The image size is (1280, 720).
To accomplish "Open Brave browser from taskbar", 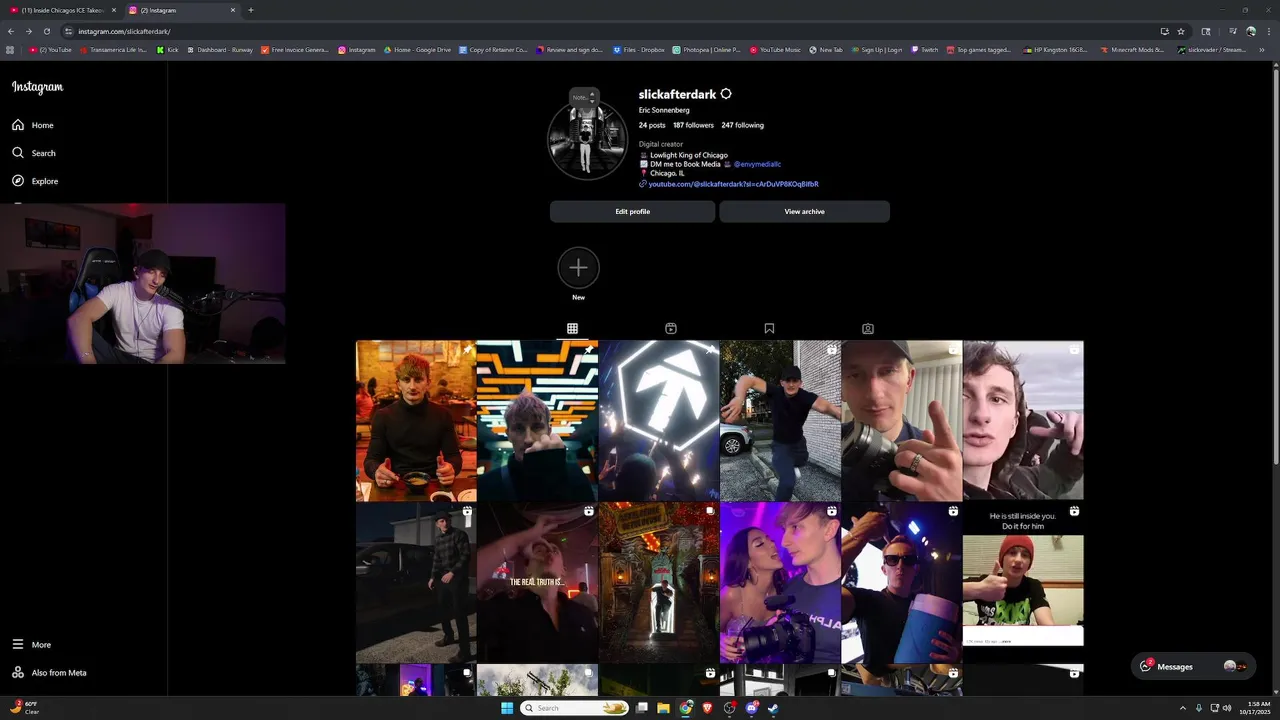I will [708, 708].
